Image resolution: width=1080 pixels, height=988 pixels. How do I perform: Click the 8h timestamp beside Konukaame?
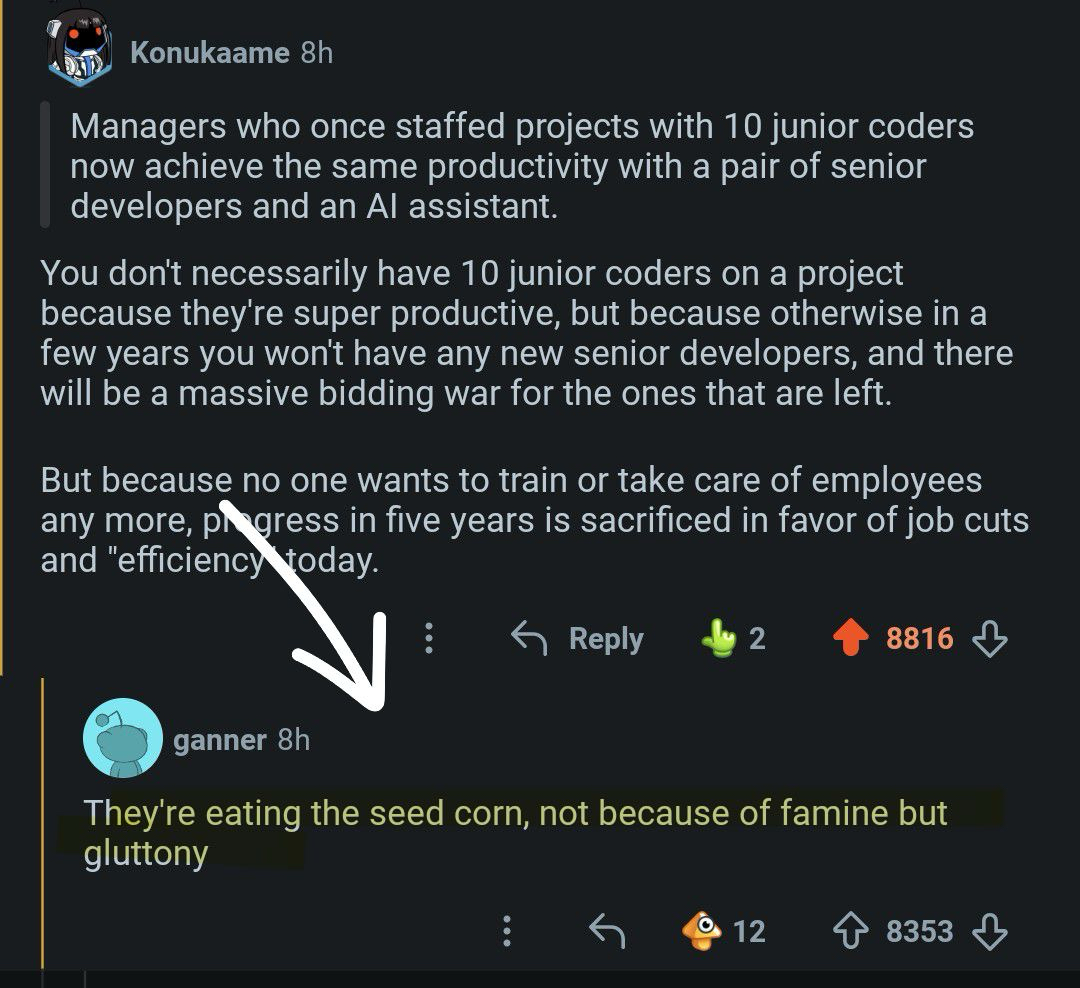[x=316, y=52]
